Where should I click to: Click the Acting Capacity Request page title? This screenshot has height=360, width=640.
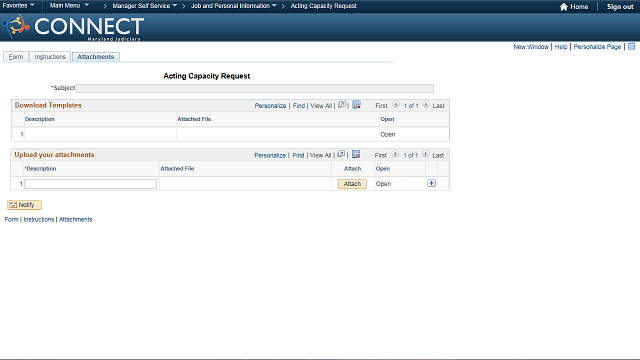(x=207, y=76)
